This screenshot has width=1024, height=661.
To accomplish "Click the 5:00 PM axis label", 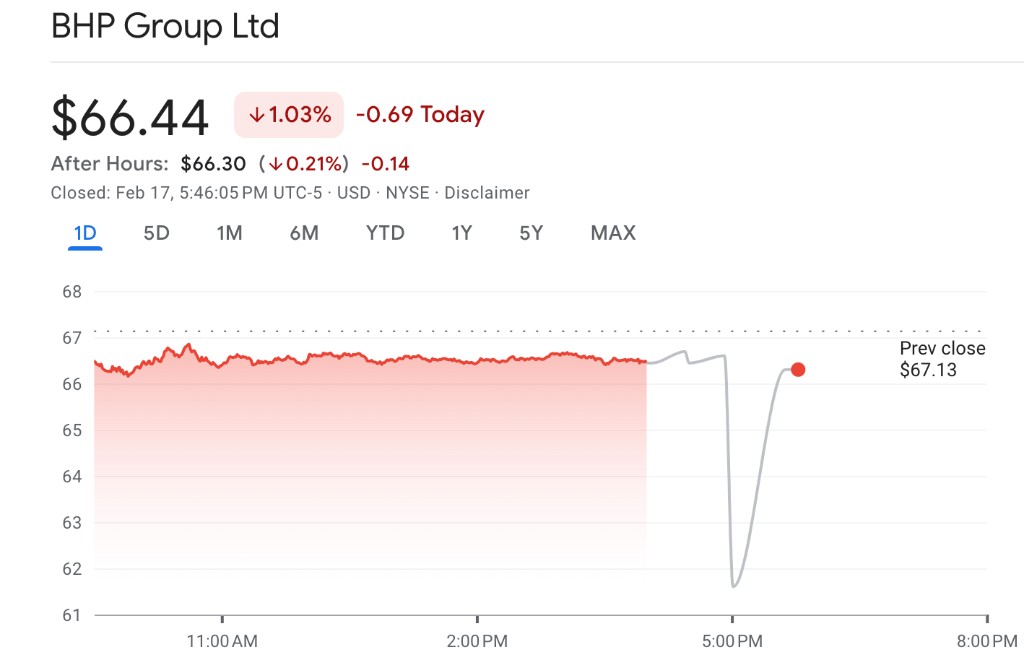I will (732, 640).
